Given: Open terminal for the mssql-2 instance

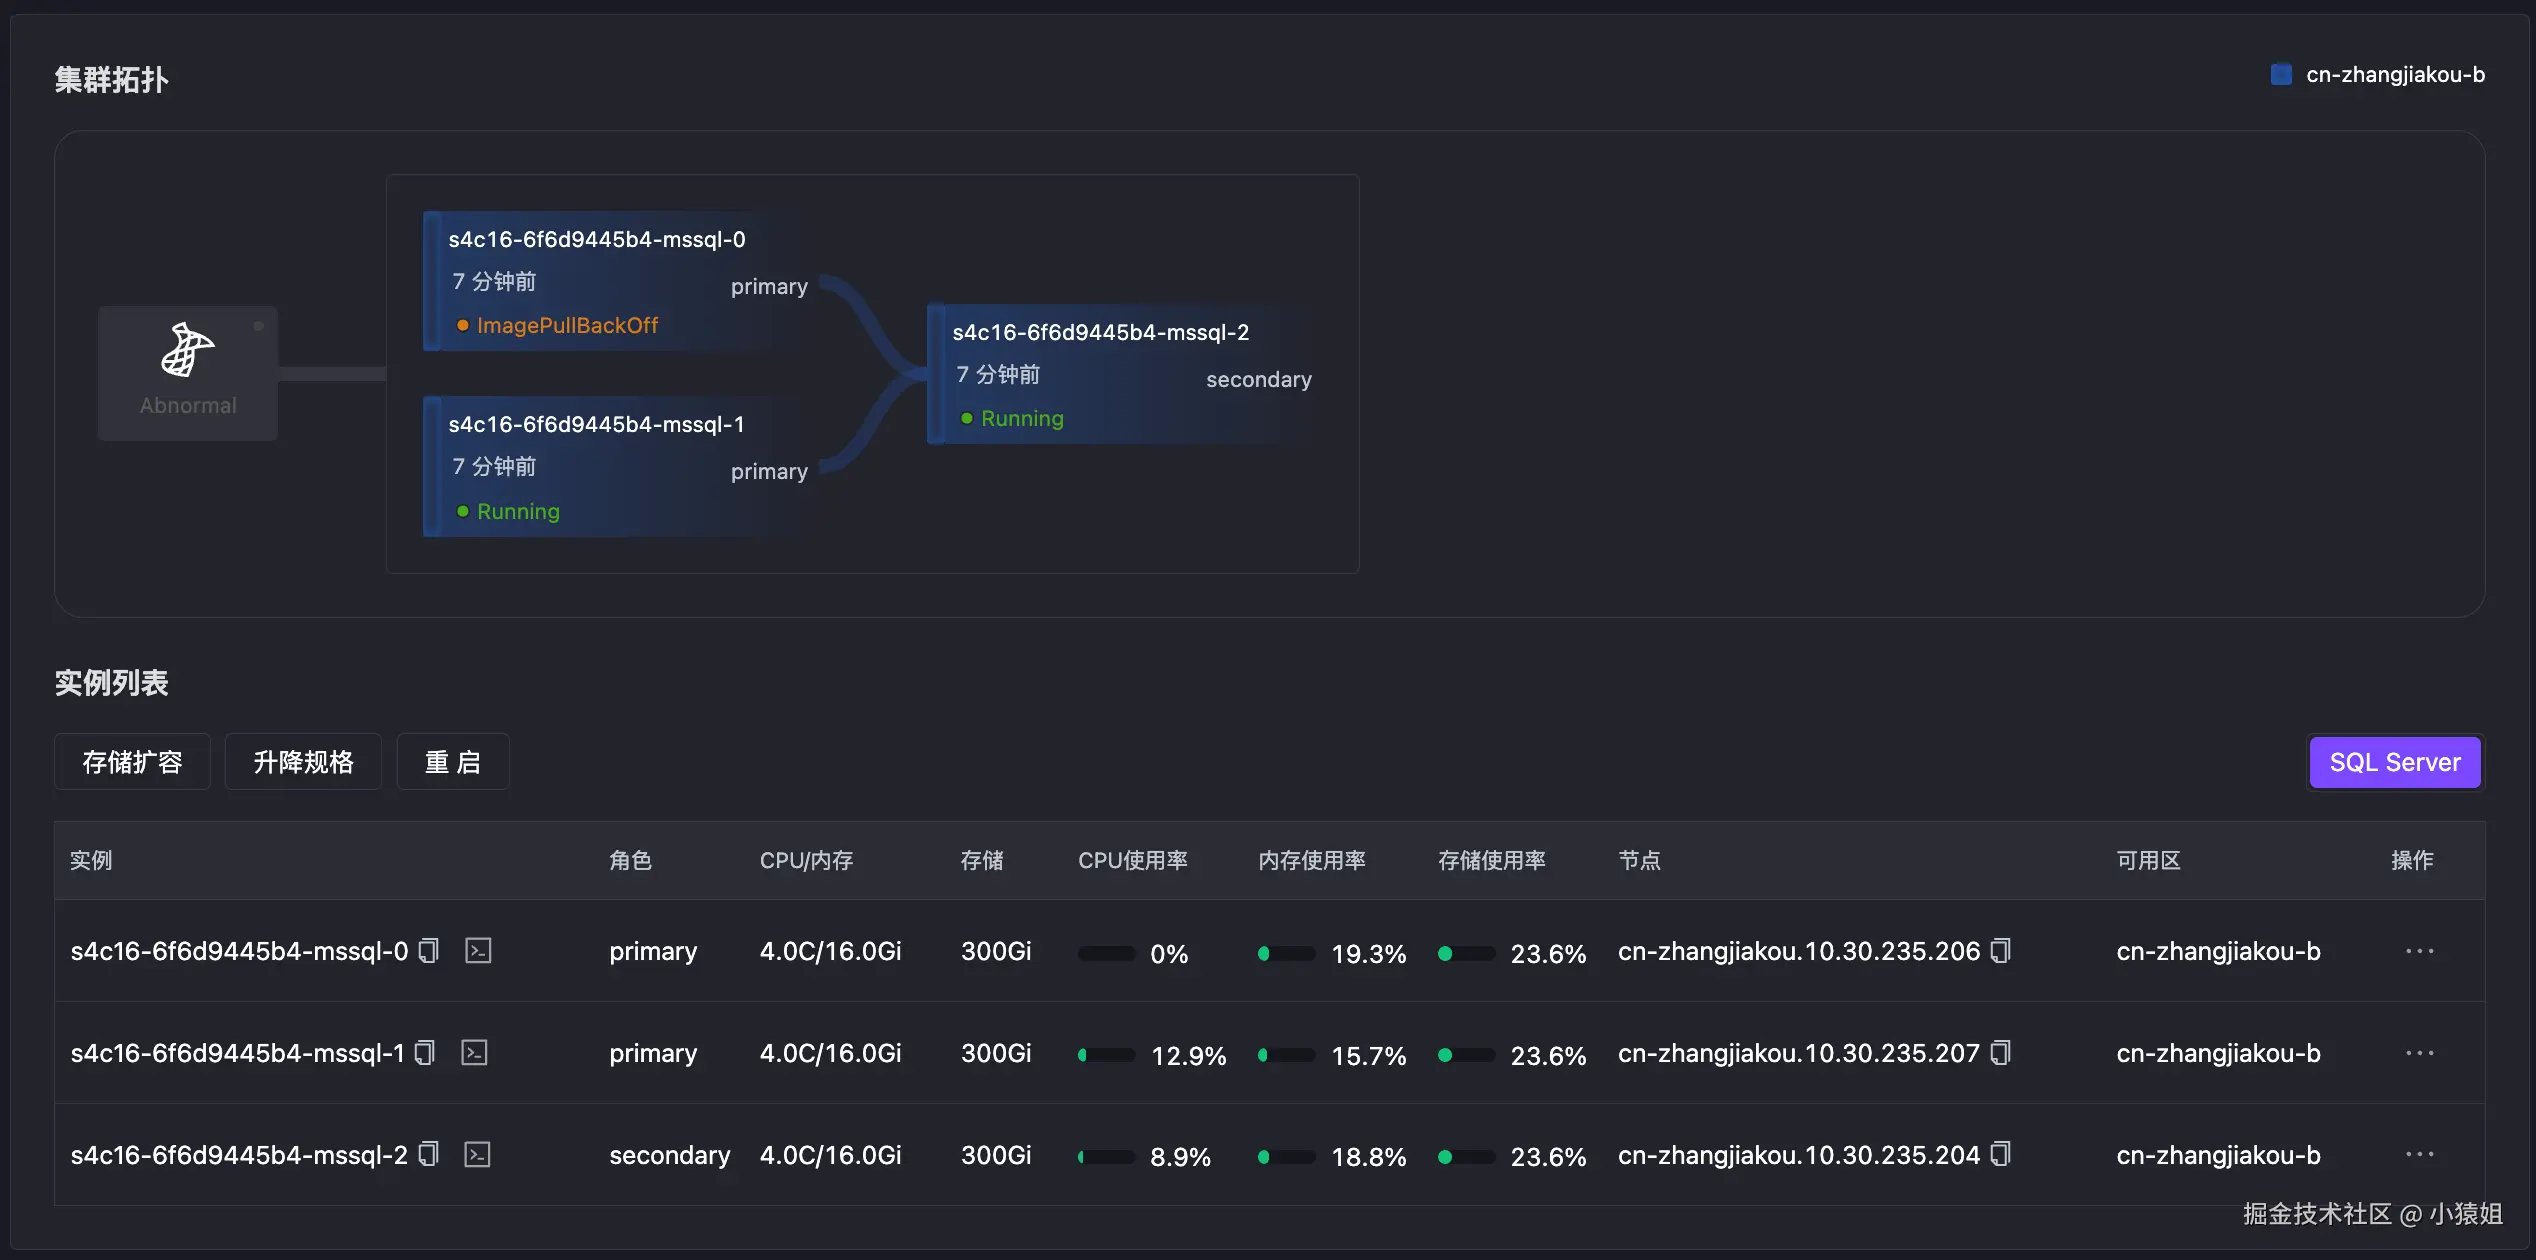Looking at the screenshot, I should pos(477,1155).
